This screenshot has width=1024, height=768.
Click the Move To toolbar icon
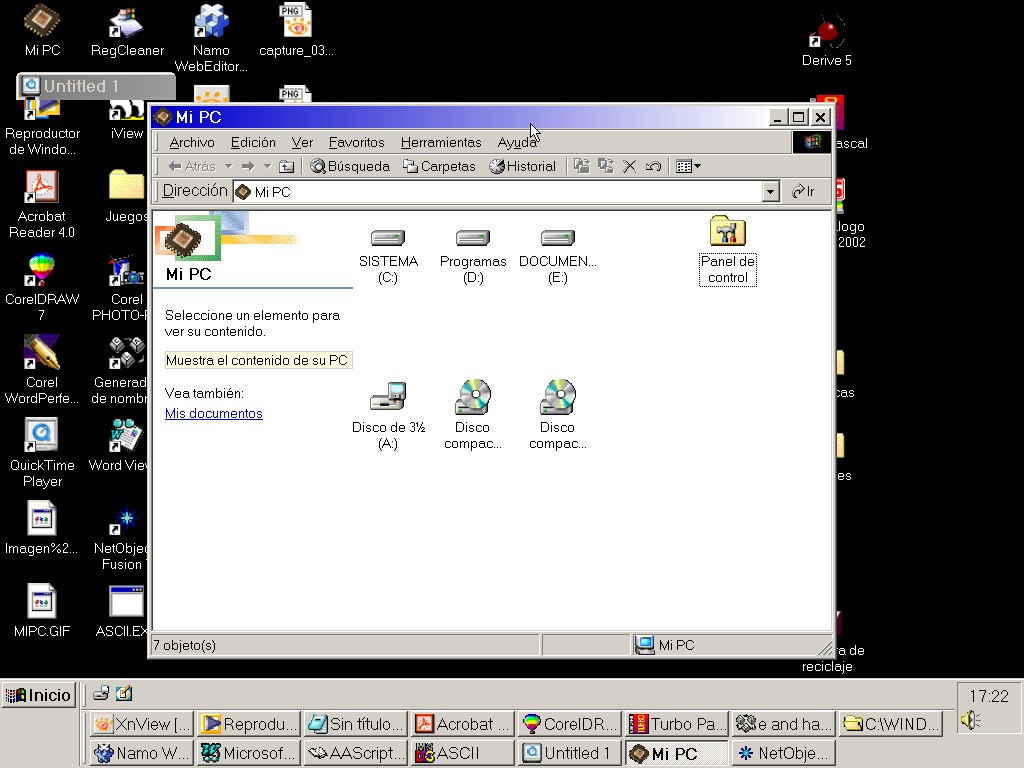click(581, 167)
